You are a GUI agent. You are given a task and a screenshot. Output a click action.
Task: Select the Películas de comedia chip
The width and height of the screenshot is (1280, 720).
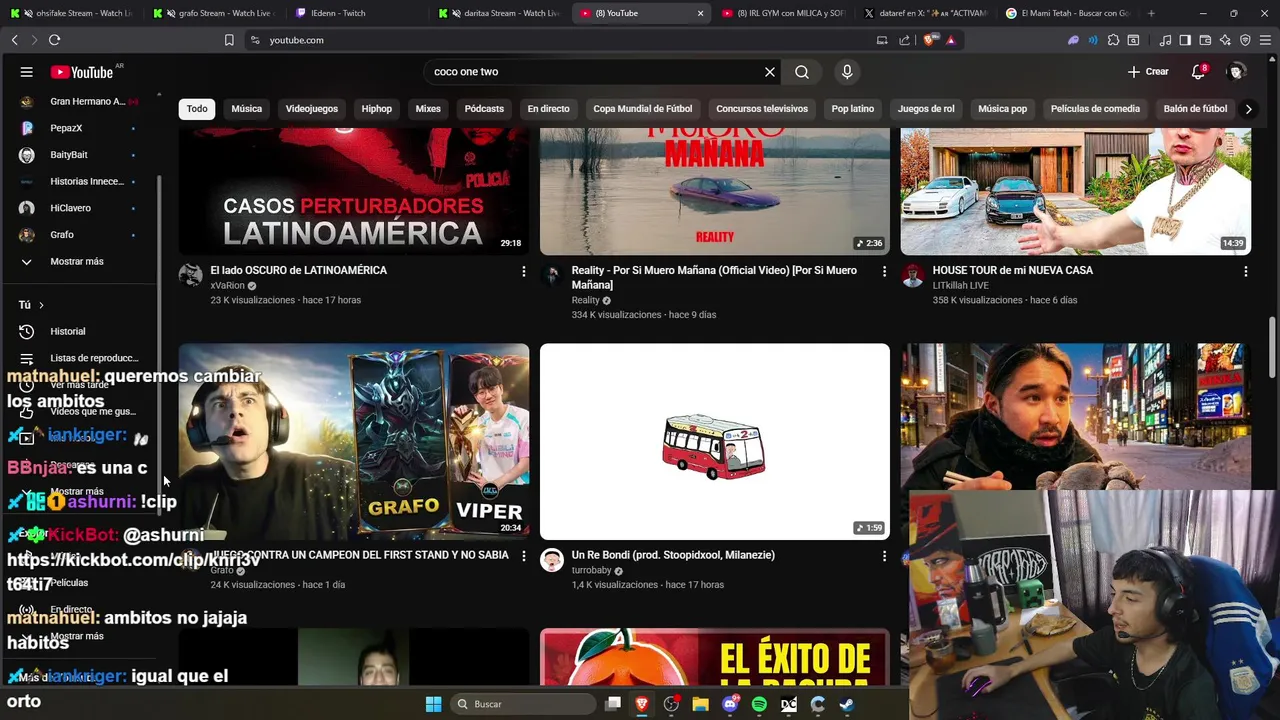point(1095,109)
